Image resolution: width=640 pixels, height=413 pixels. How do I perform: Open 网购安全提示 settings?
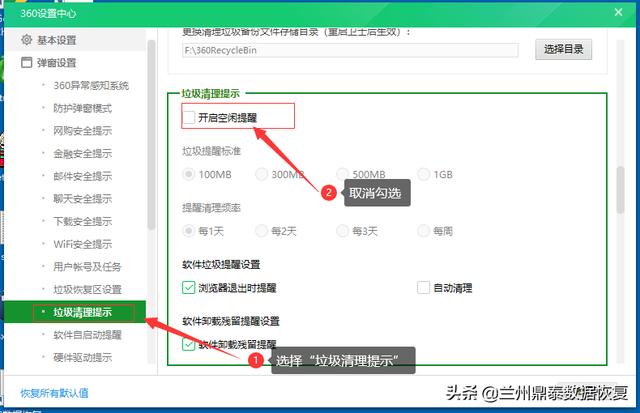(82, 131)
